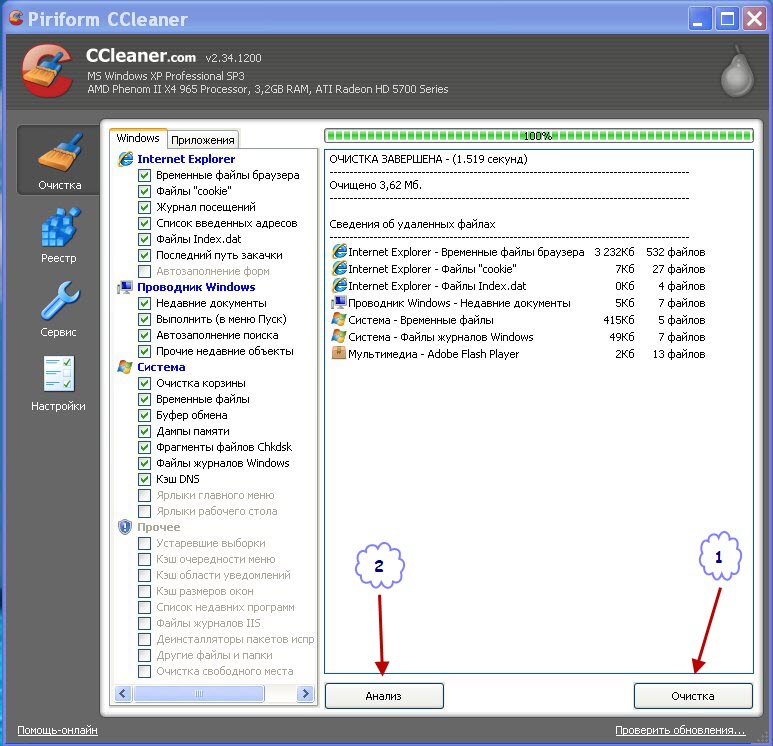The height and width of the screenshot is (746, 773).
Task: Open the Настройки options section
Action: (59, 384)
